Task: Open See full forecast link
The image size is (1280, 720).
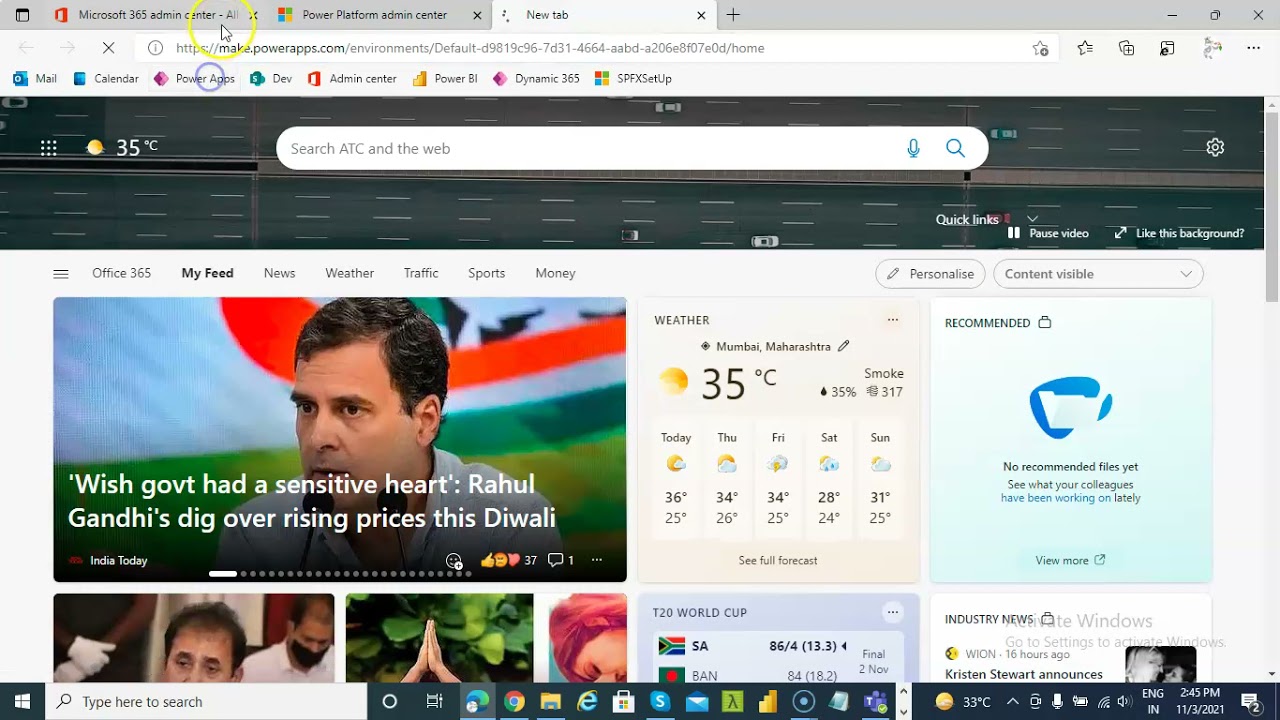Action: click(x=778, y=560)
